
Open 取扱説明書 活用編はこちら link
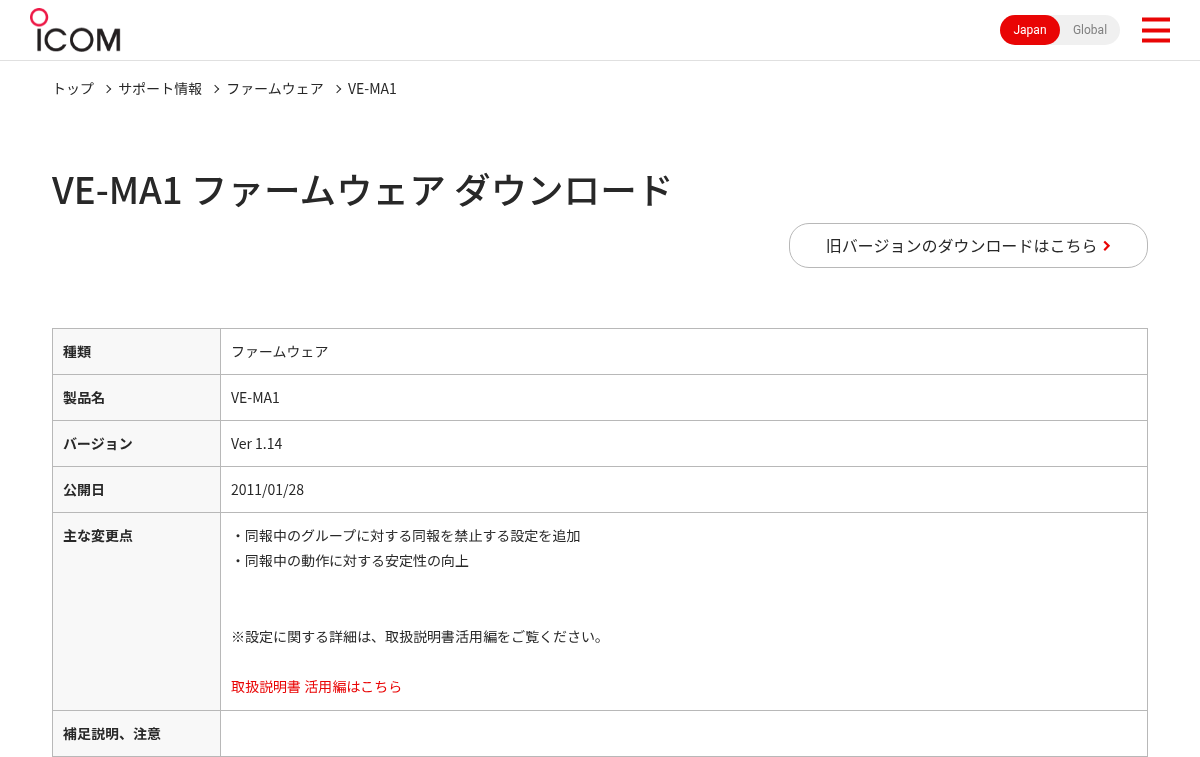click(x=316, y=686)
